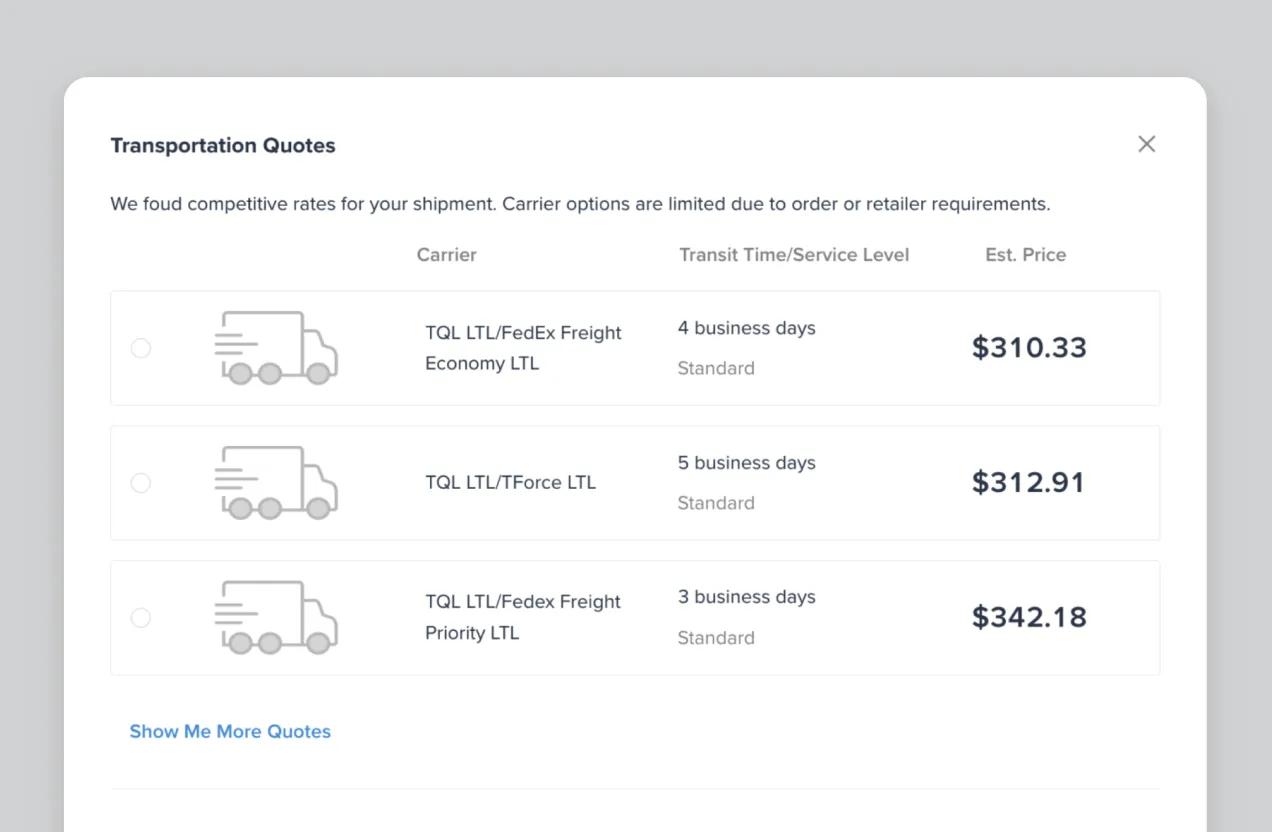
Task: Click the 5 business days transit time text
Action: coord(746,462)
